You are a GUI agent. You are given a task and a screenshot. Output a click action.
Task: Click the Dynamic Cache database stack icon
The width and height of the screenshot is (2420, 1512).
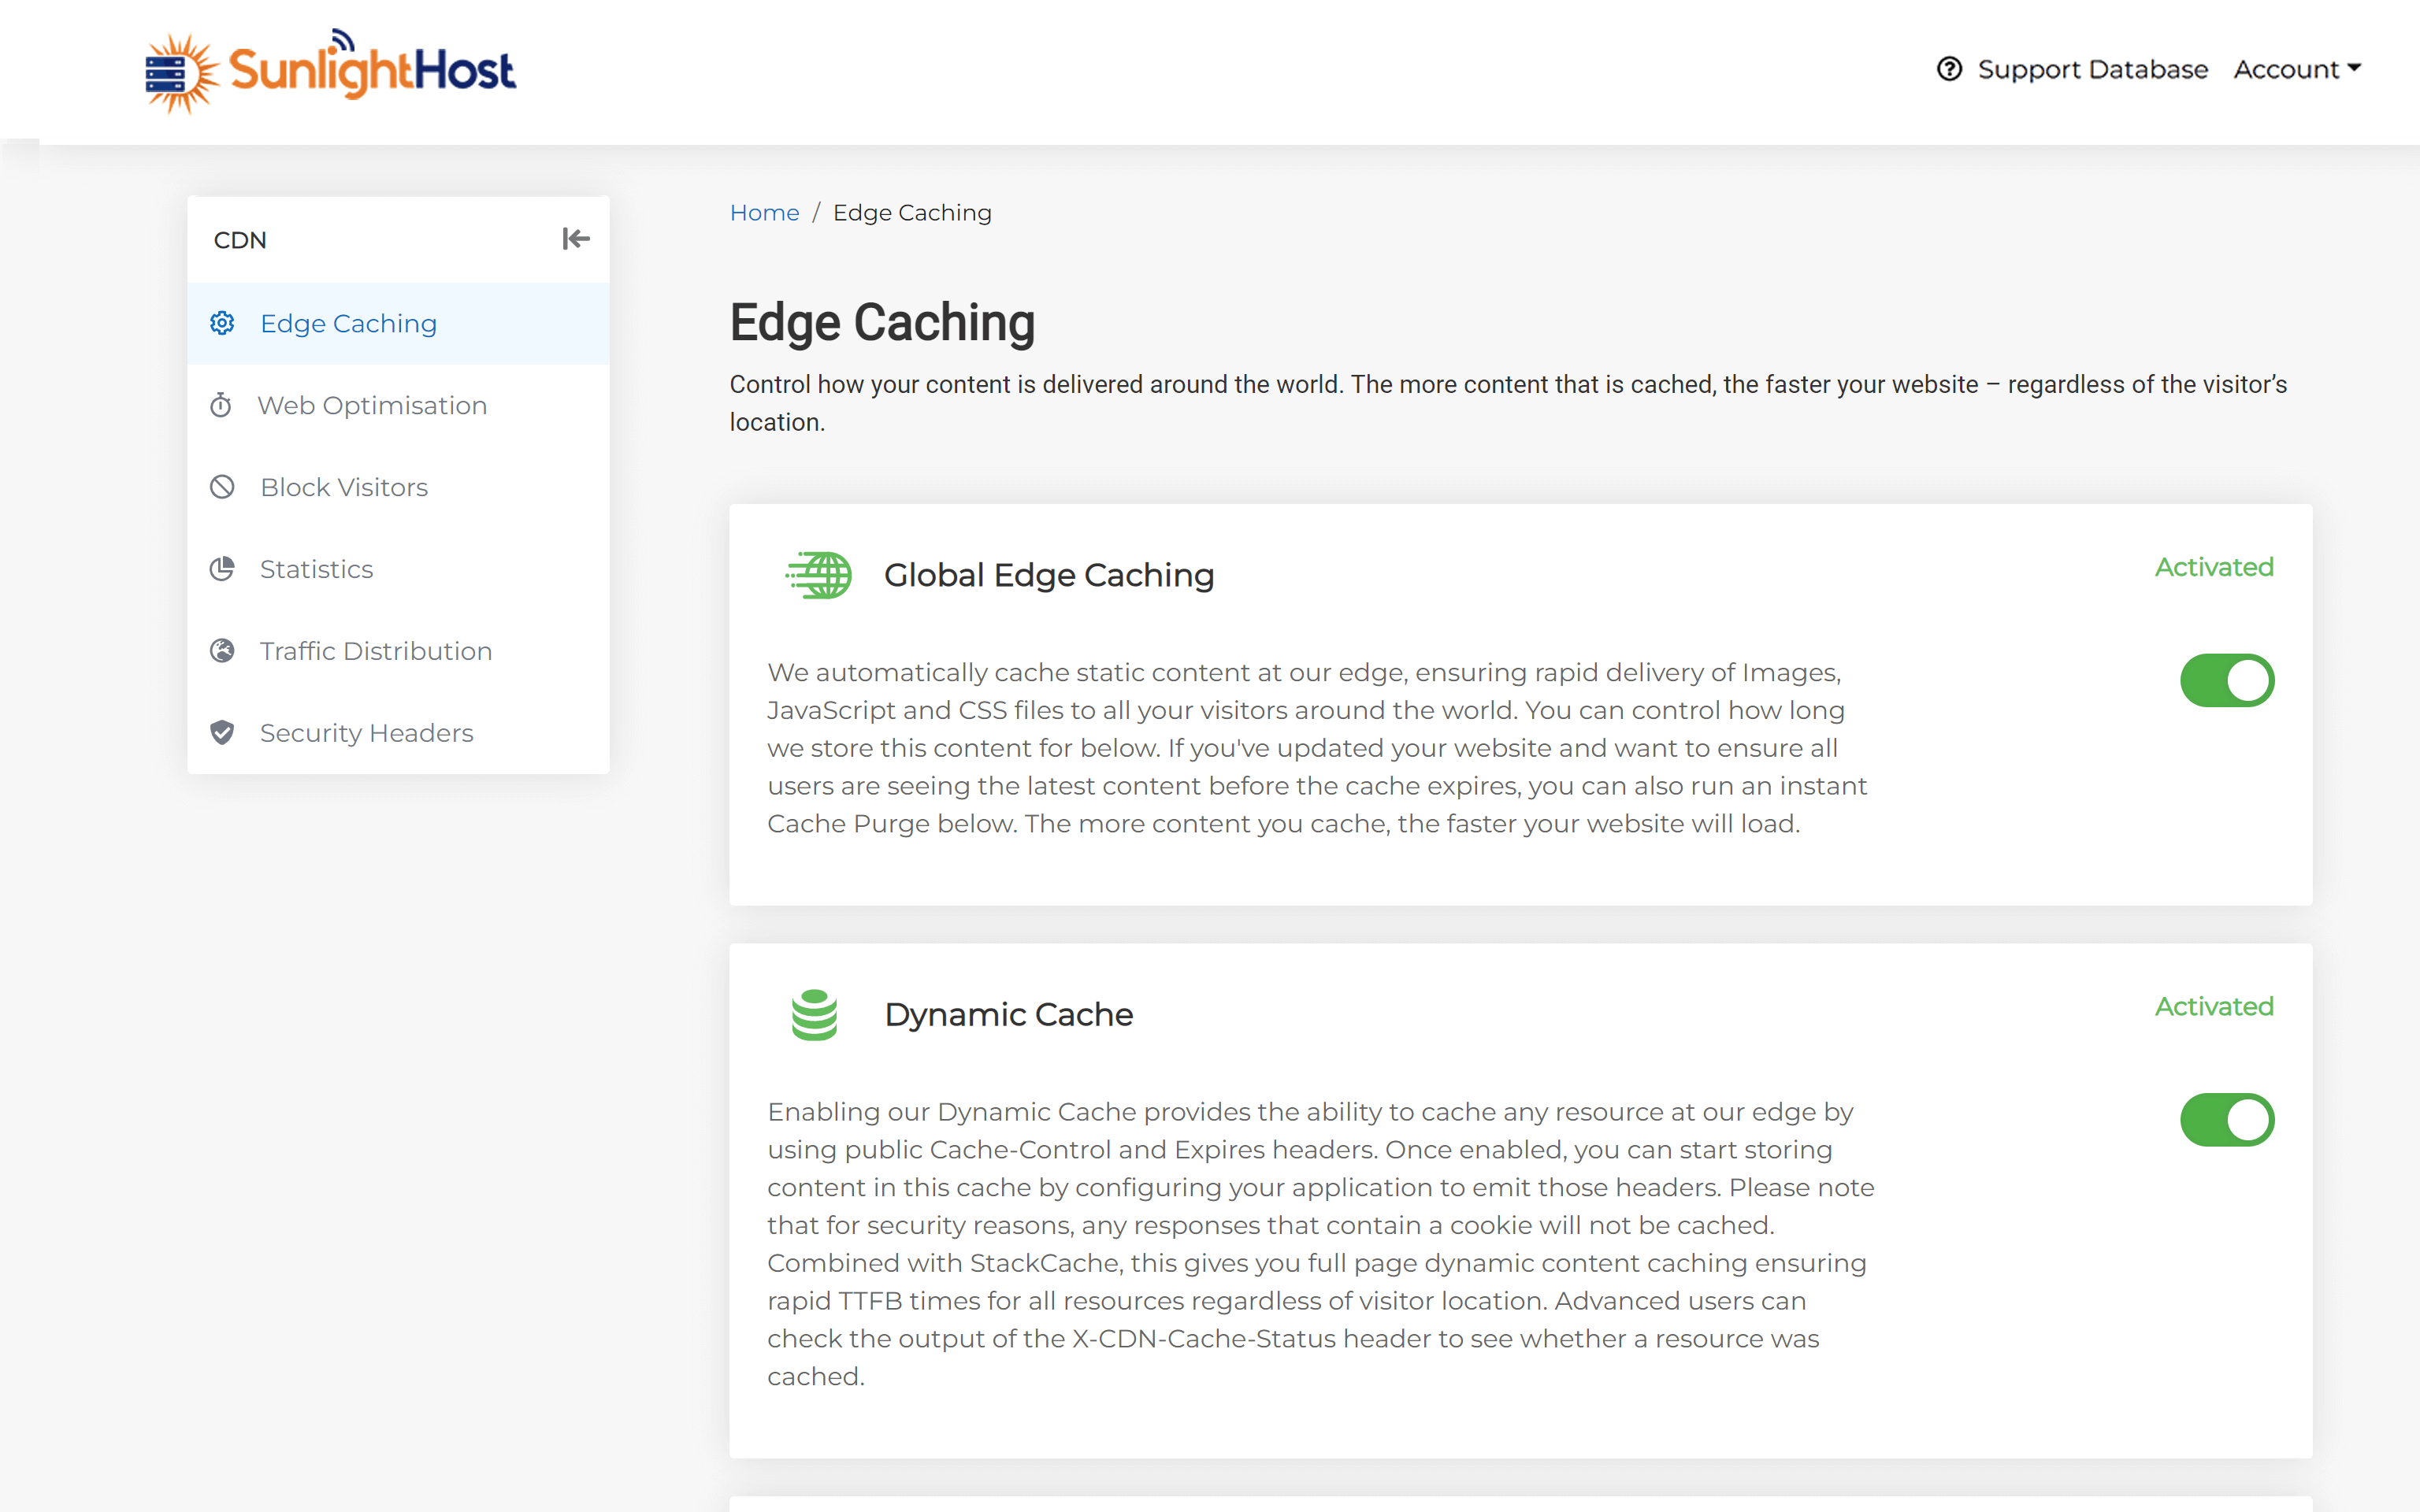pos(814,1015)
